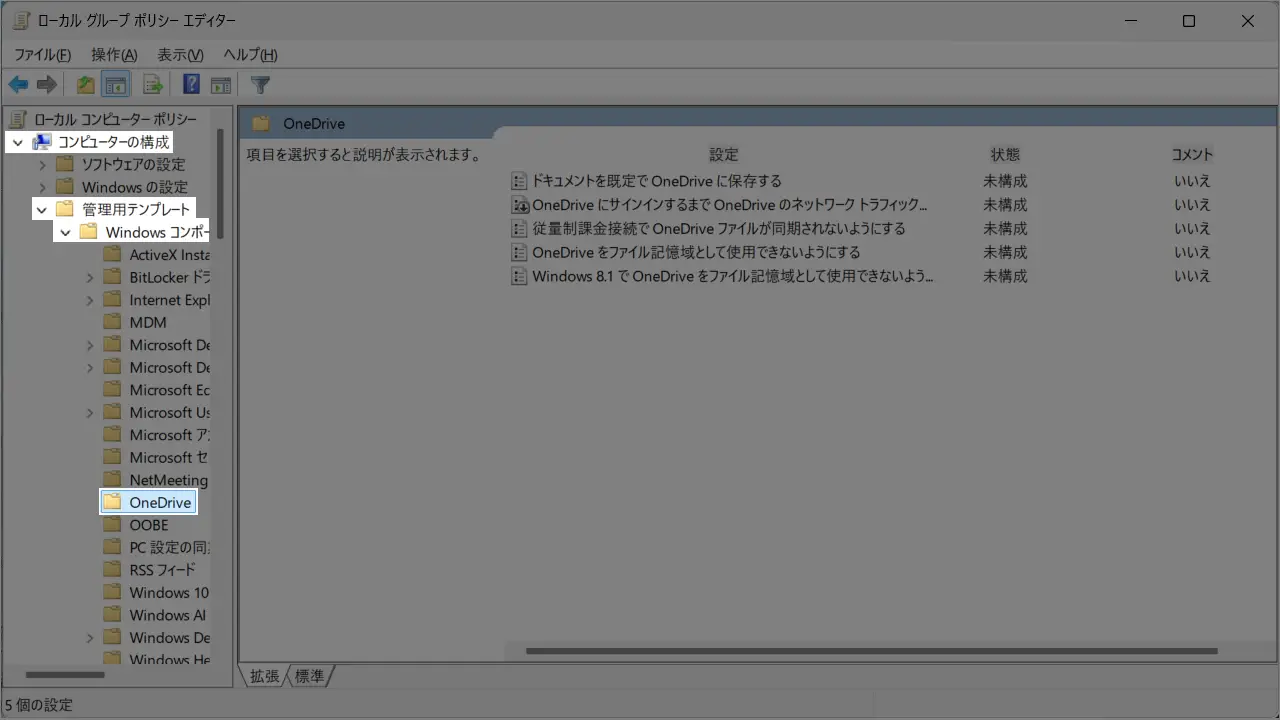
Task: Switch to the 標準 tab
Action: point(310,677)
